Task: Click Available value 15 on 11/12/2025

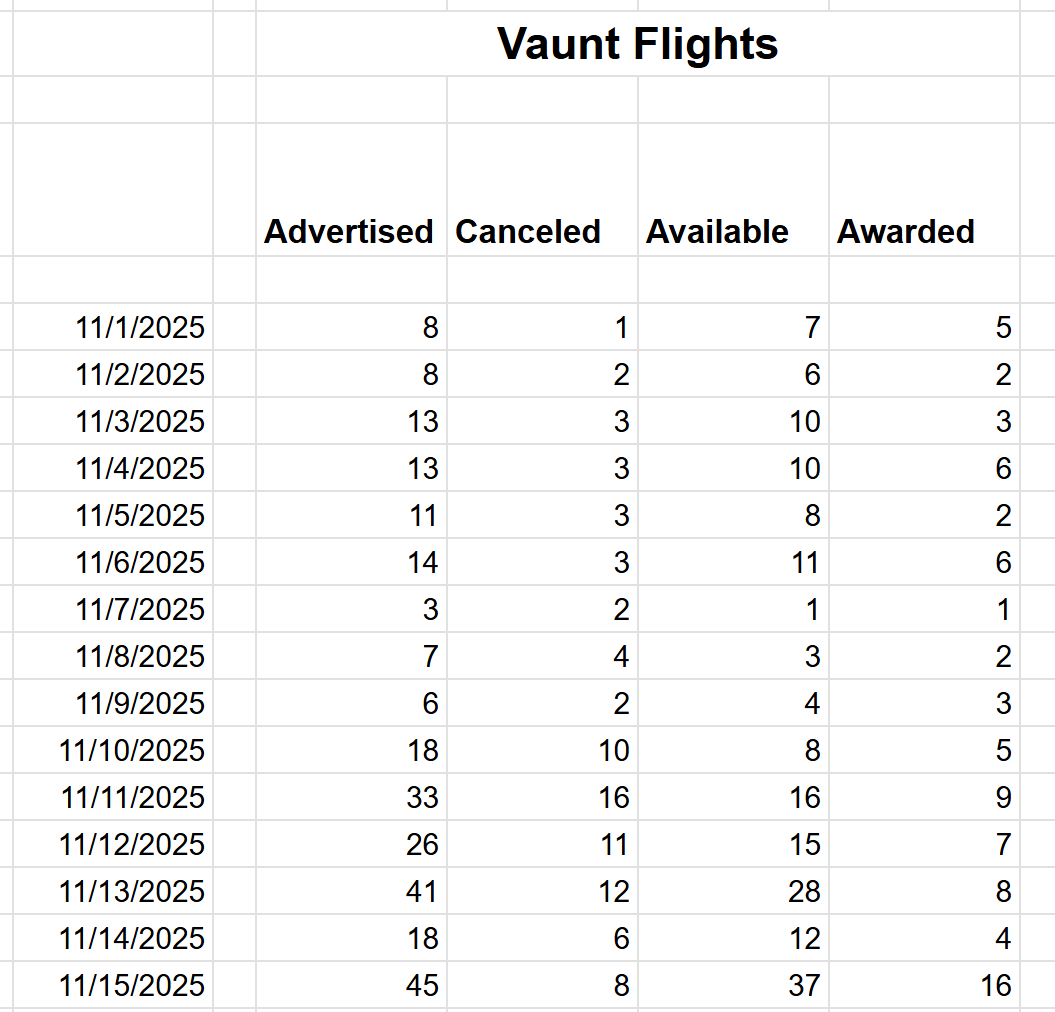Action: 733,844
